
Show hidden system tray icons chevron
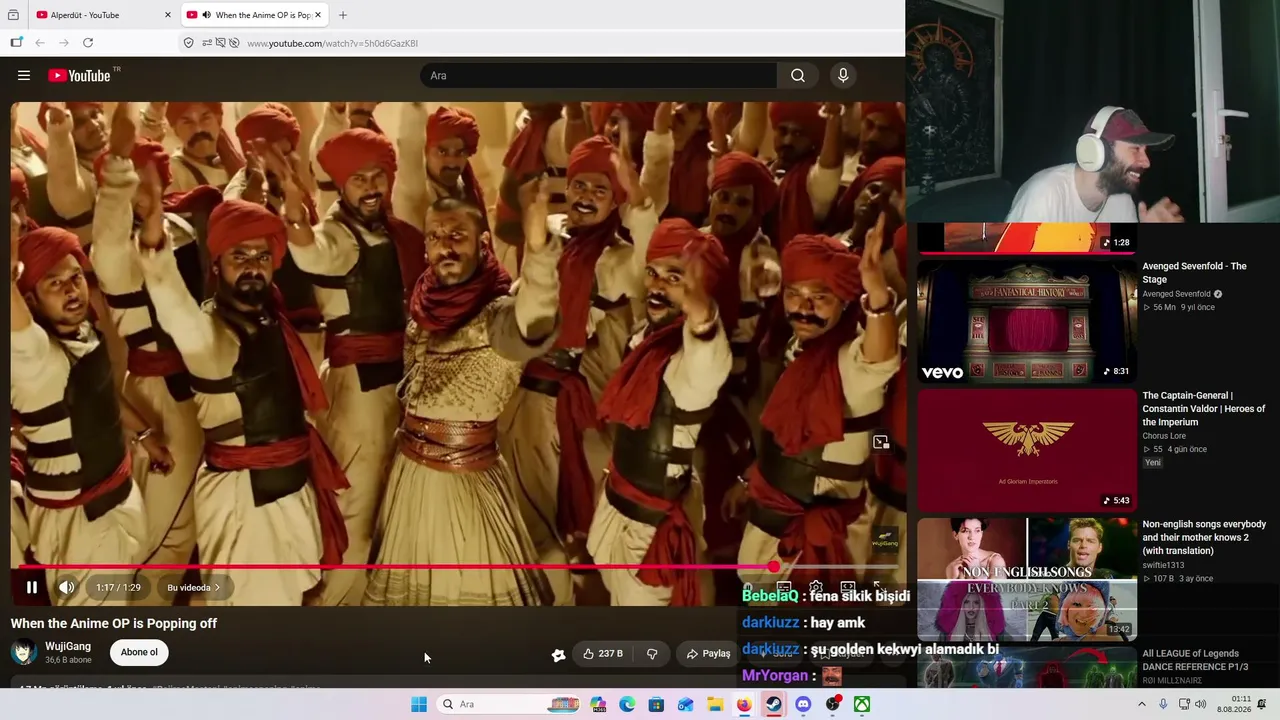point(1141,704)
